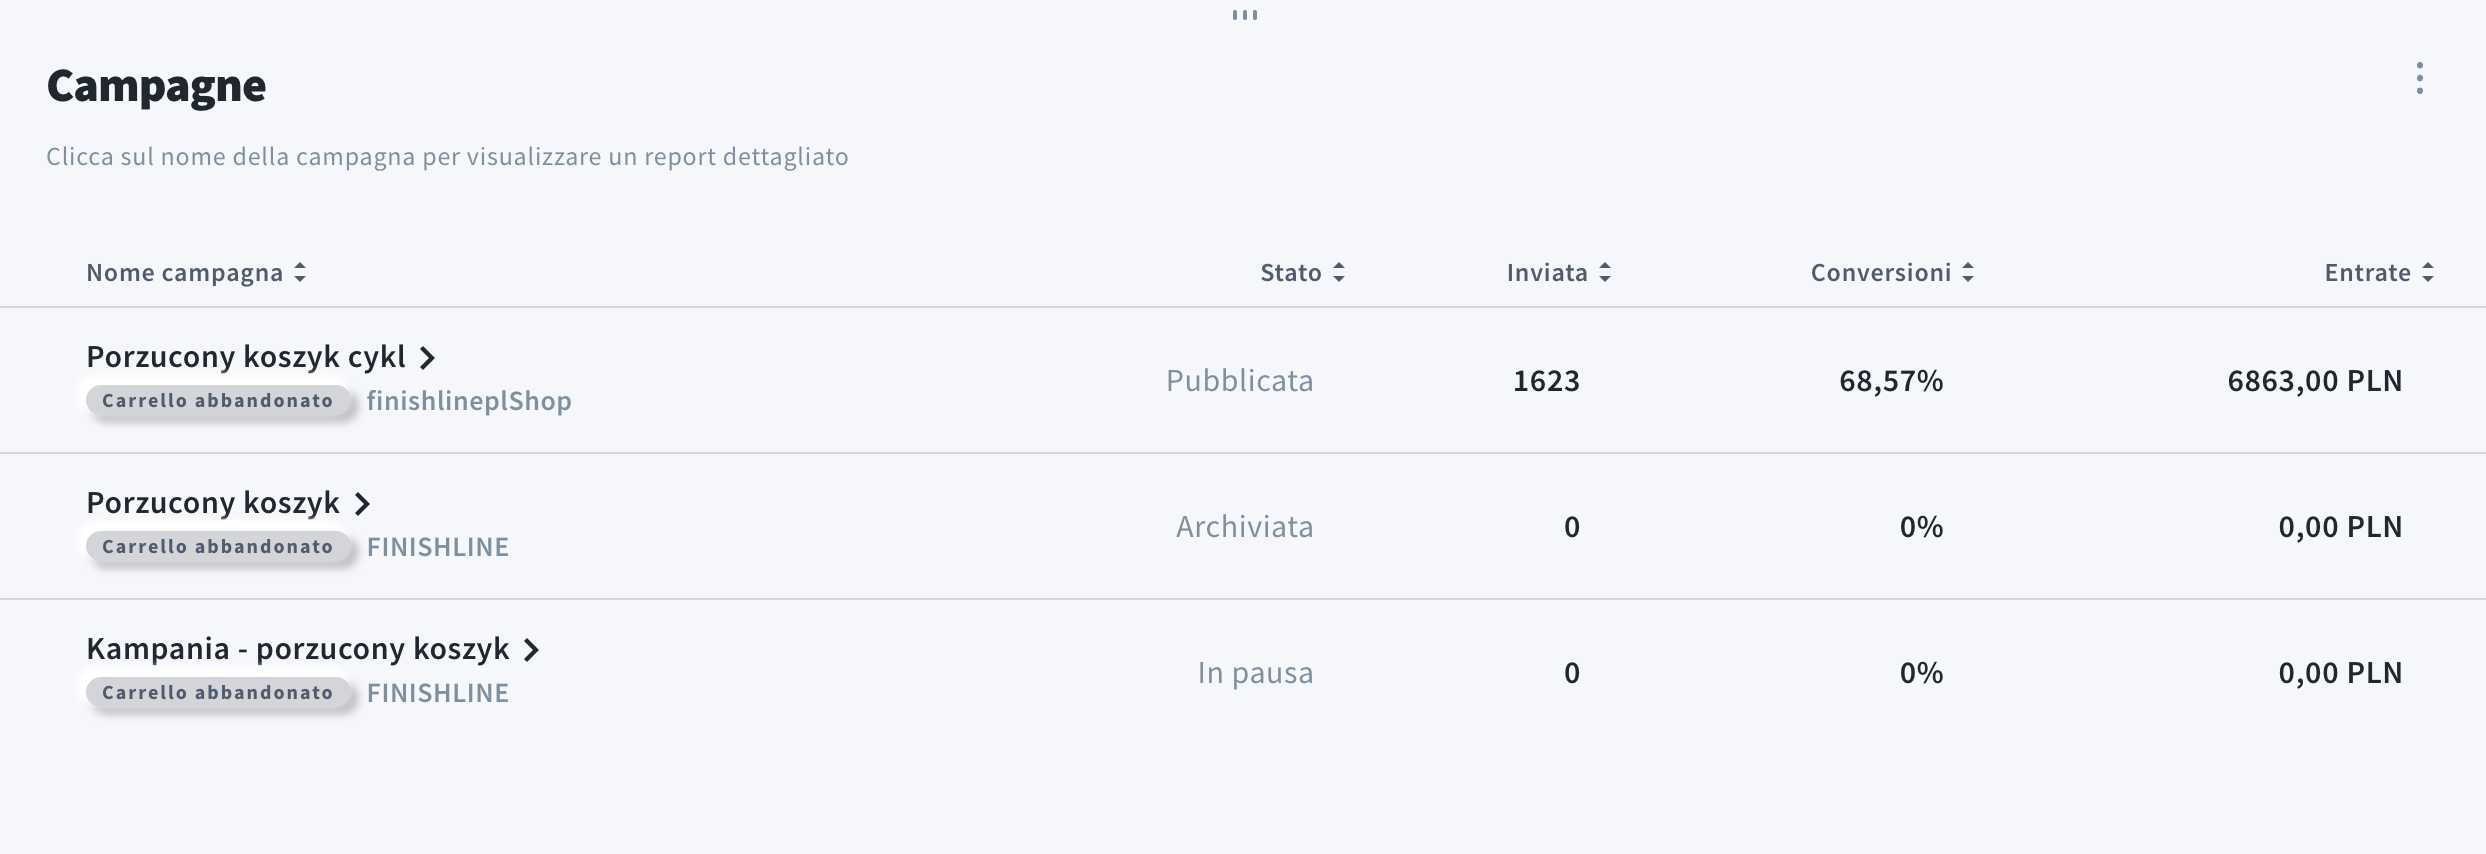Screen dimensions: 2486x854
Task: Click the Carrello abbandonato tag under Porzucony koszyk cykl
Action: click(218, 401)
